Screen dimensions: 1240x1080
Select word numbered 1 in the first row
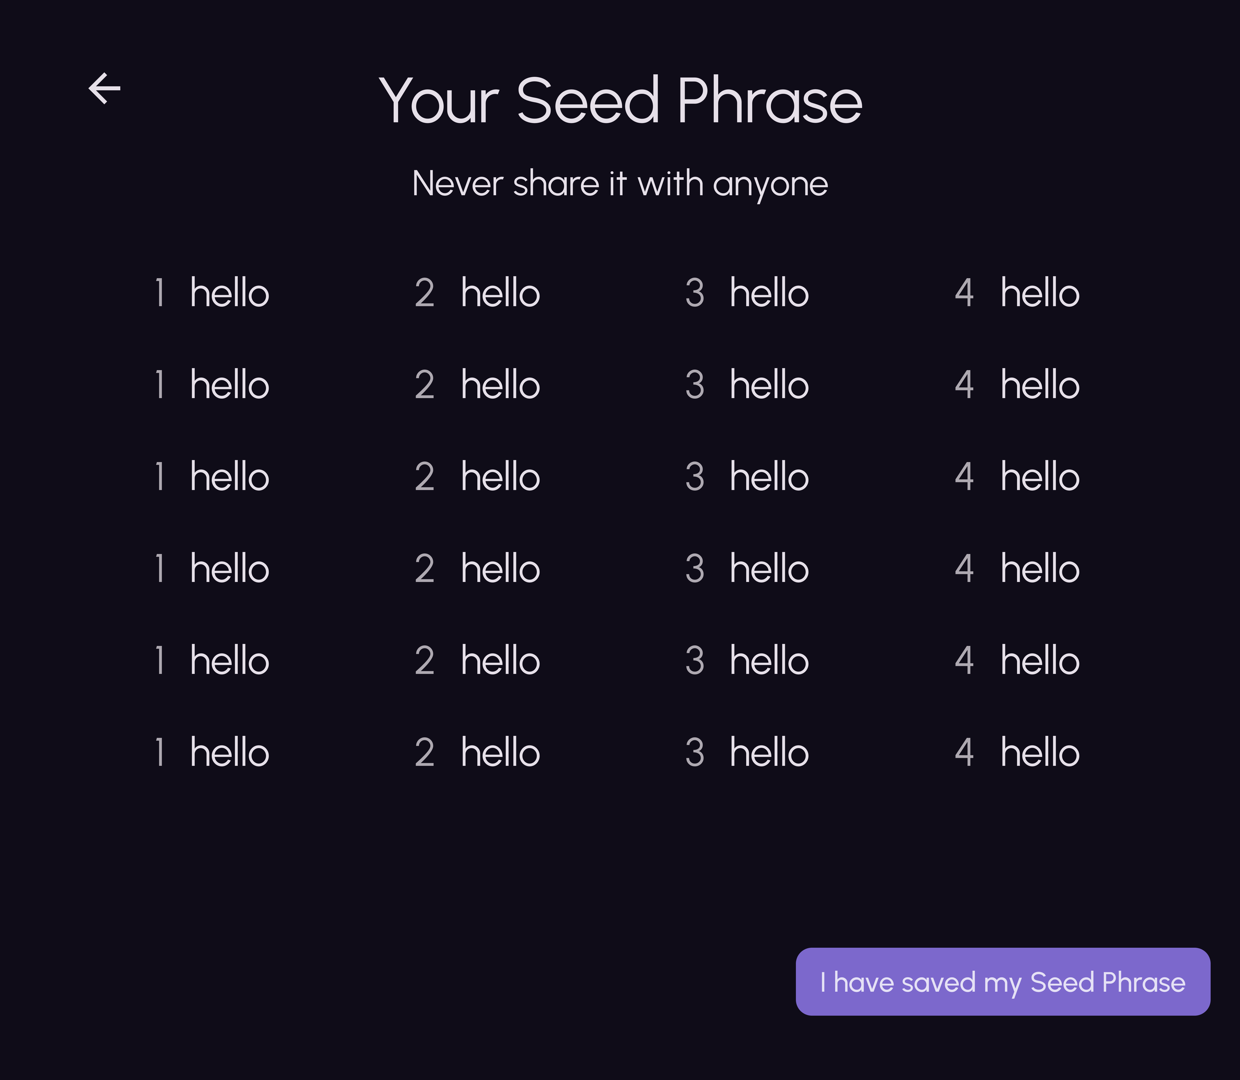coord(212,293)
